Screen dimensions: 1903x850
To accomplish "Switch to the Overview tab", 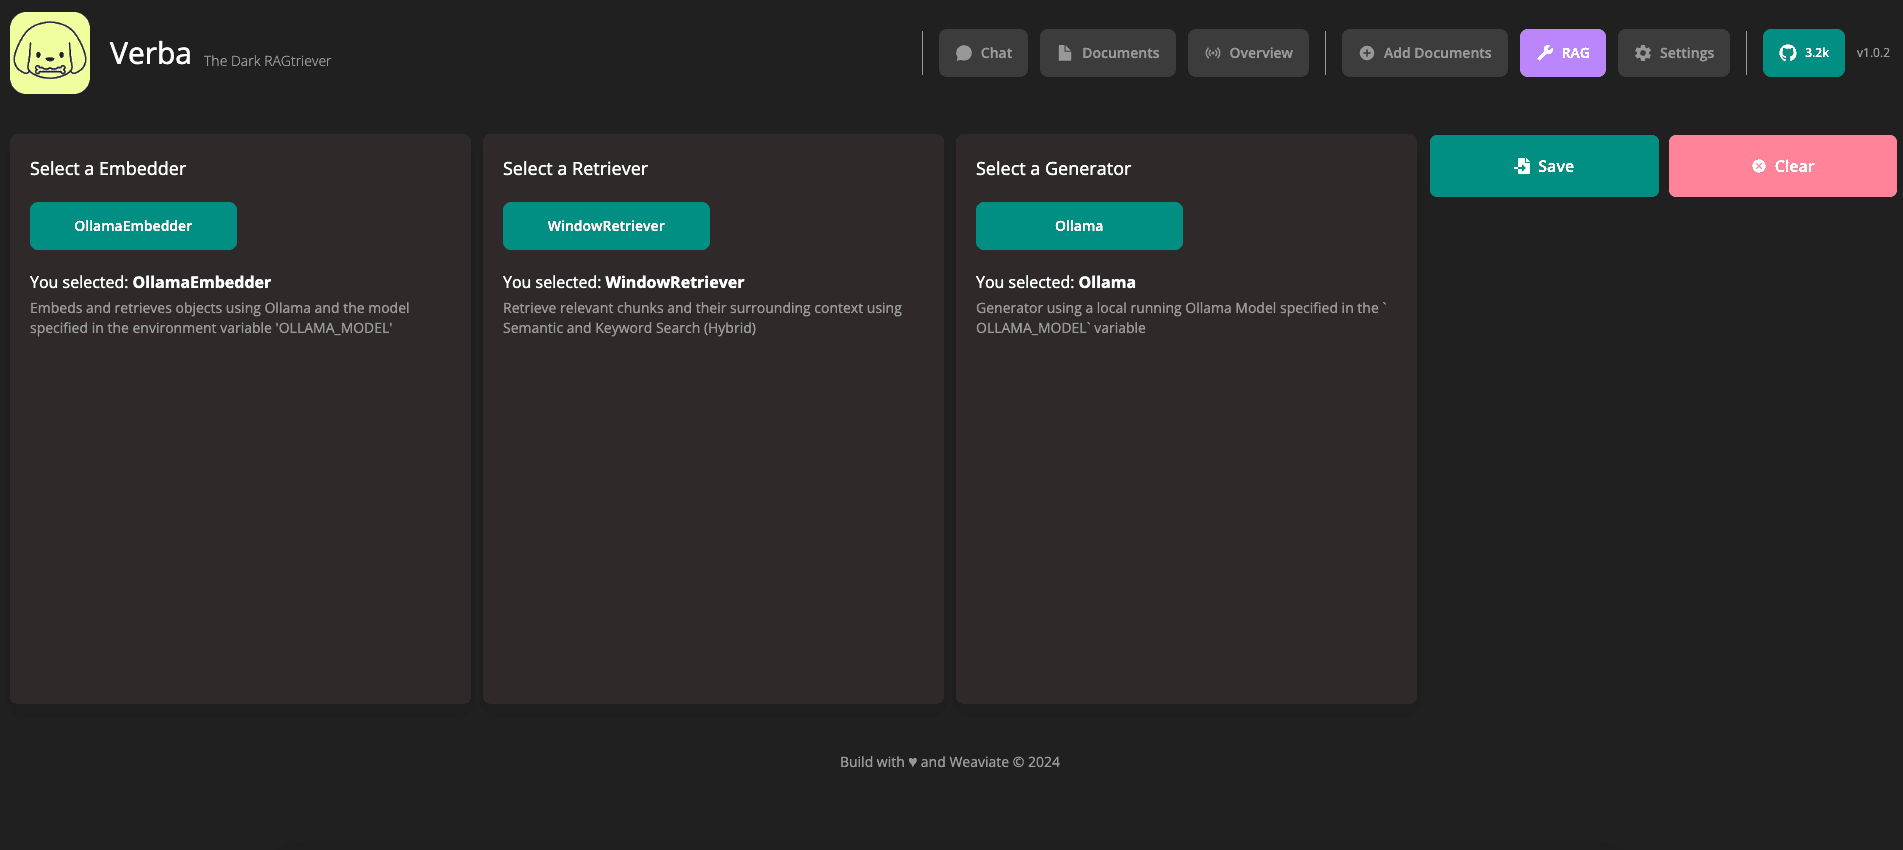I will point(1248,53).
